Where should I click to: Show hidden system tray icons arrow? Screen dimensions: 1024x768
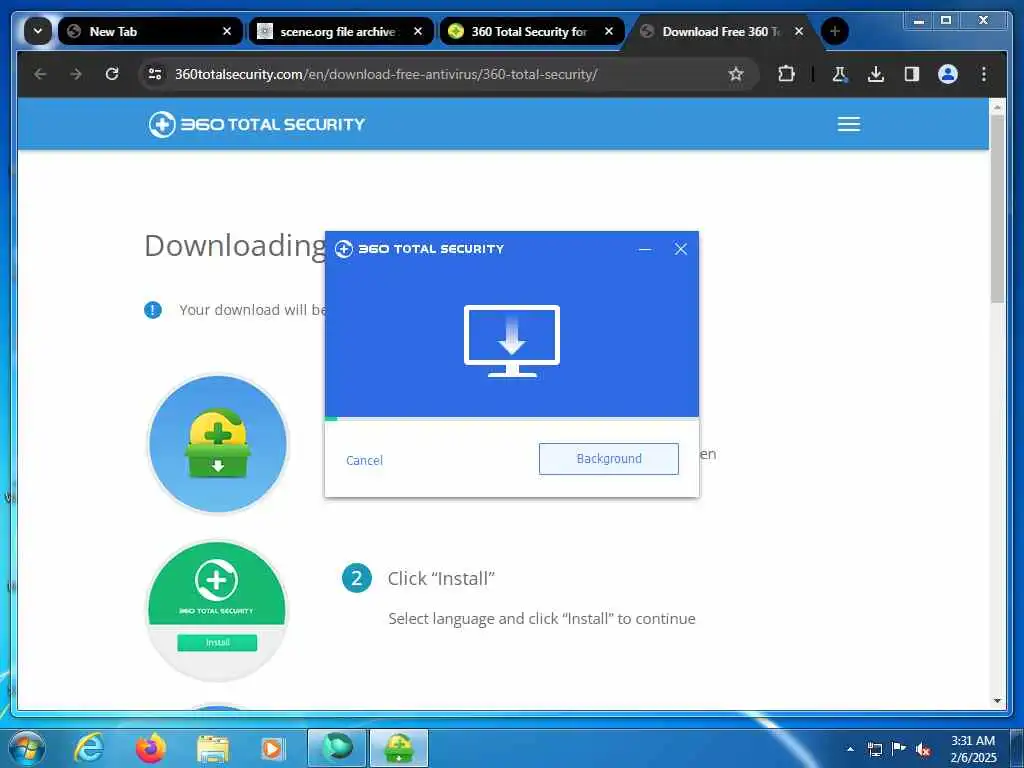[850, 749]
